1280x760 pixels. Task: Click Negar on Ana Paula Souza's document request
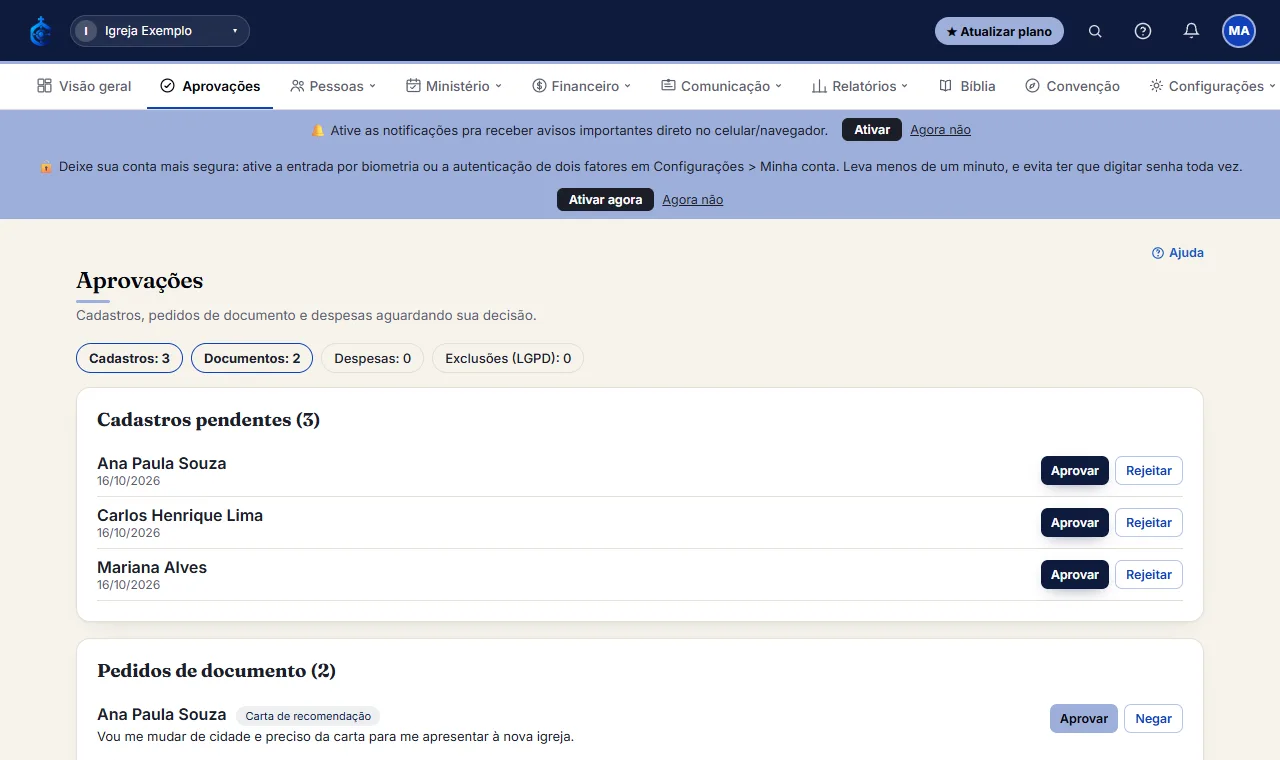coord(1153,718)
